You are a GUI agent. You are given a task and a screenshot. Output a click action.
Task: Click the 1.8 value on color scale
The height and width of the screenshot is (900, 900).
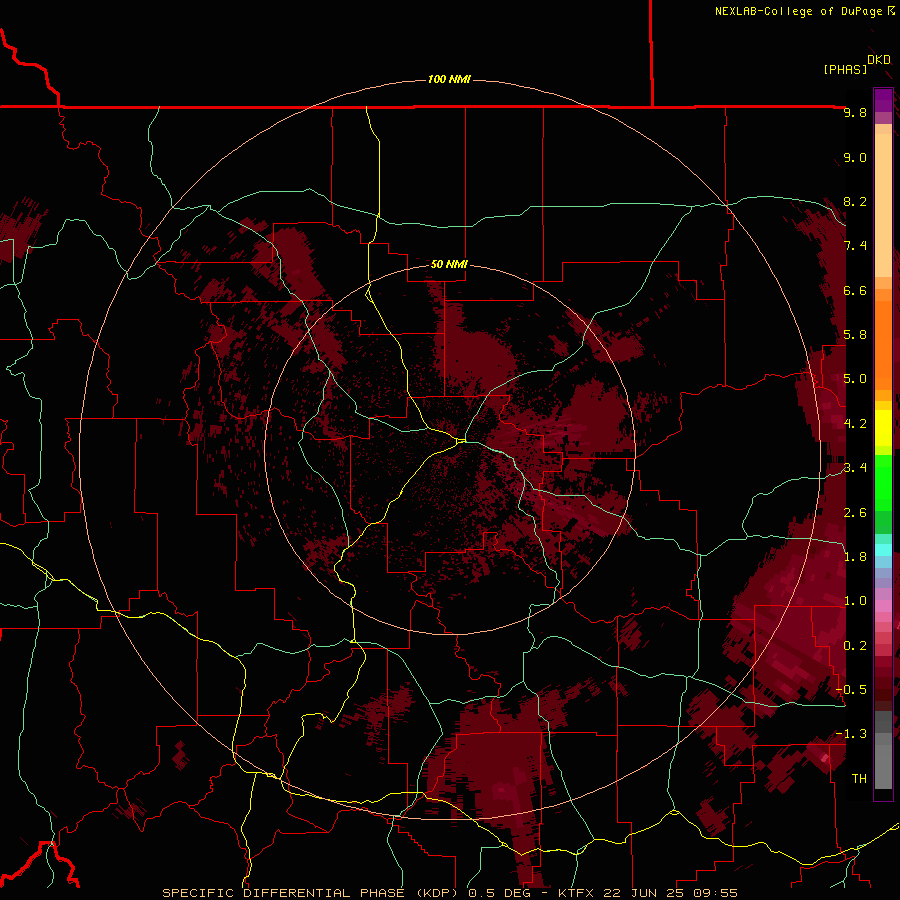tap(855, 557)
